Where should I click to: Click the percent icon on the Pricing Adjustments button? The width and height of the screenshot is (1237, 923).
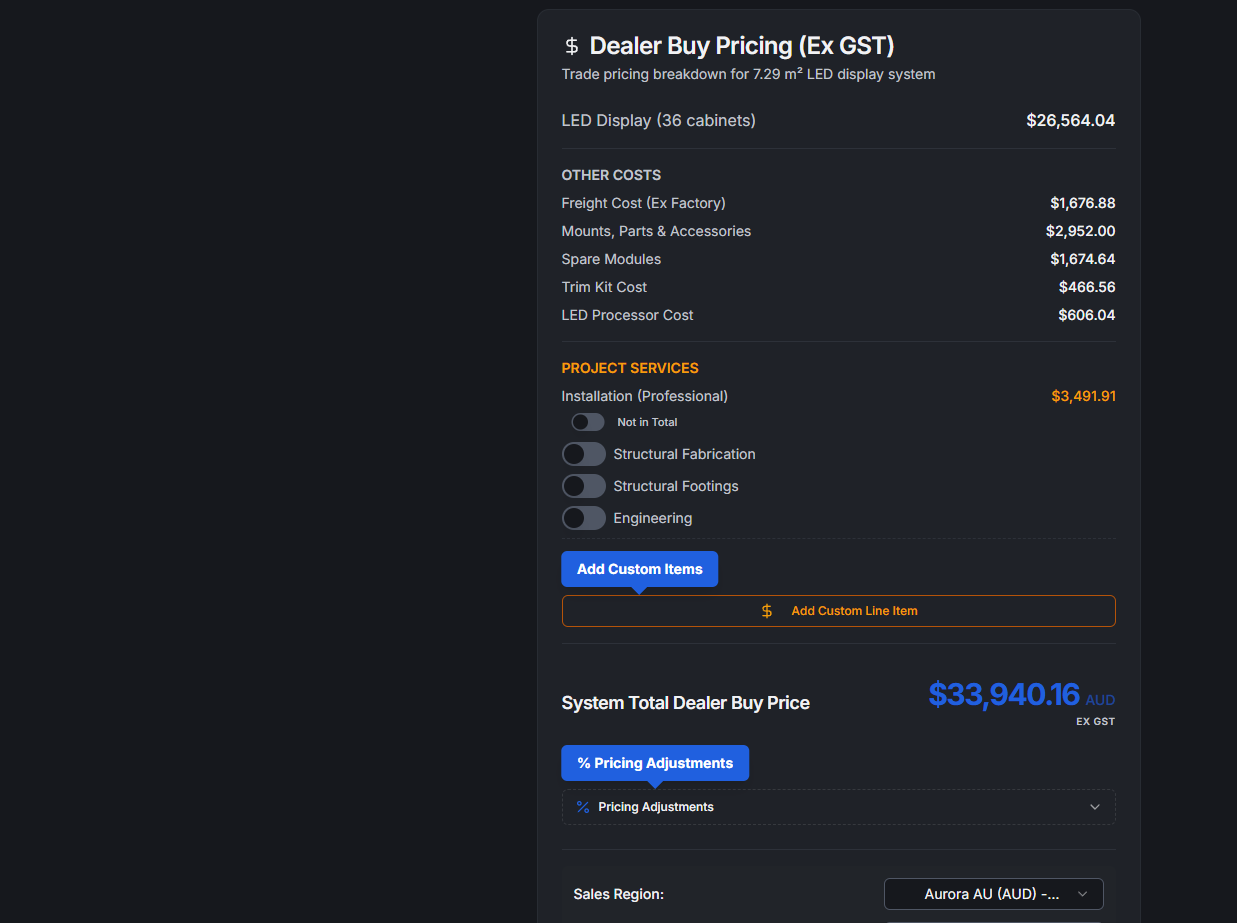tap(582, 763)
